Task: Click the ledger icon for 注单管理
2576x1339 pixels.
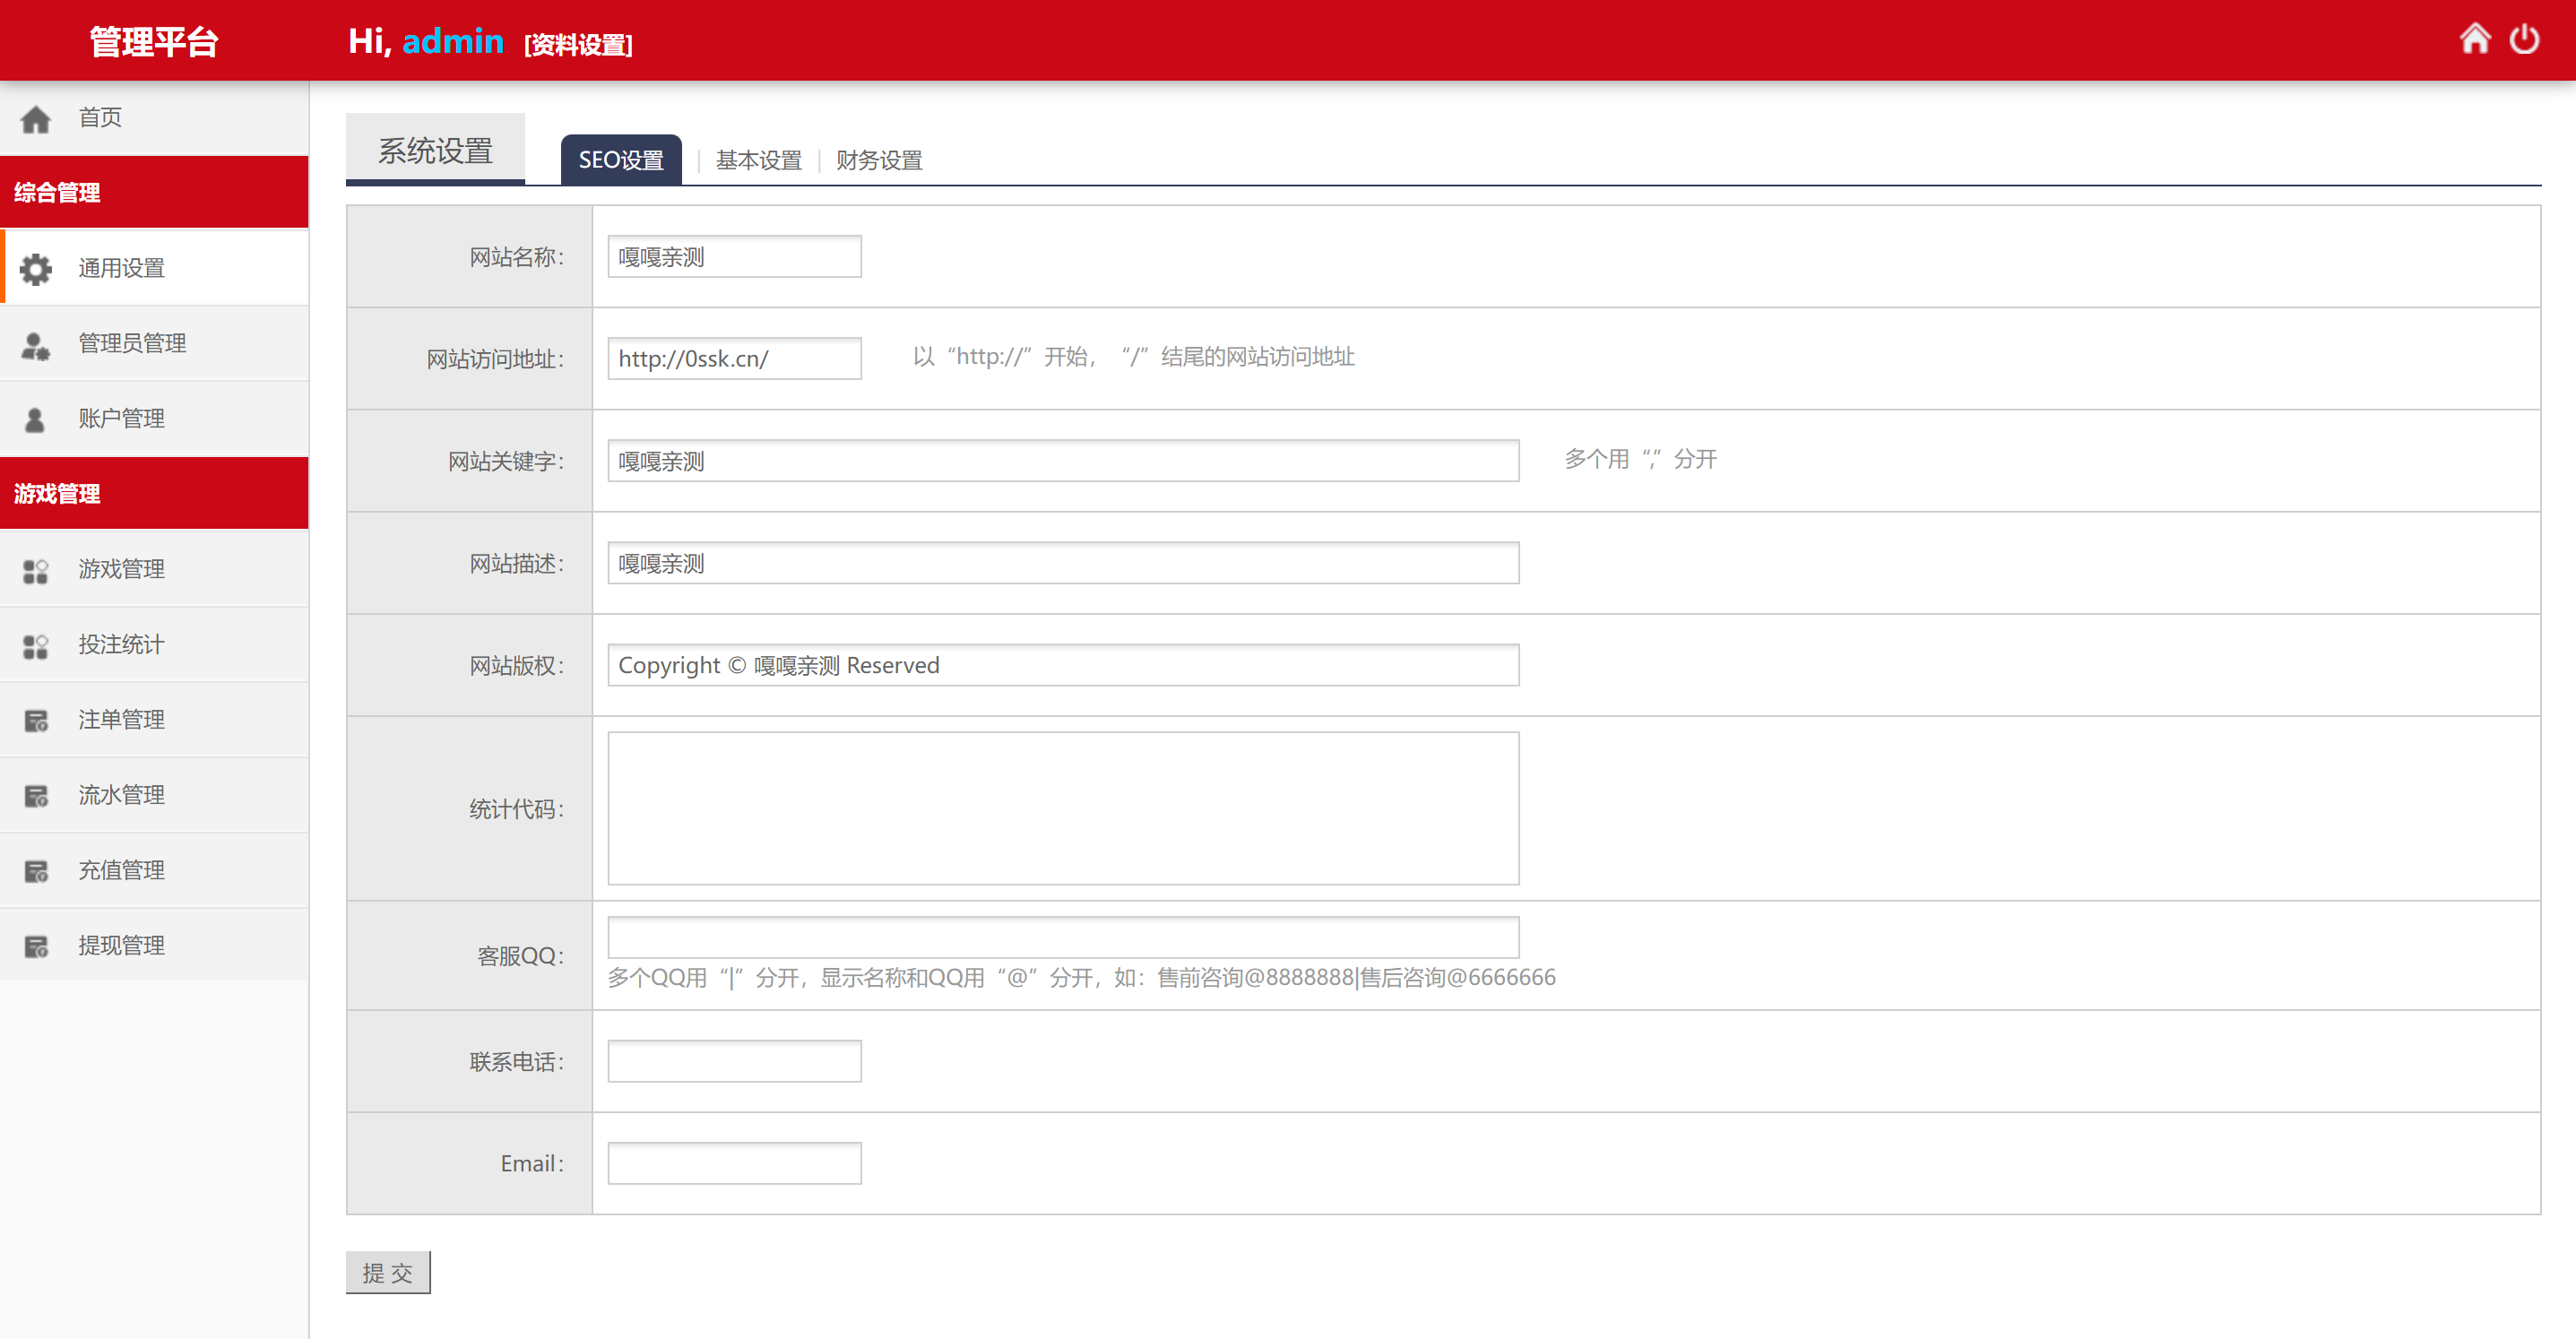Action: (x=36, y=721)
